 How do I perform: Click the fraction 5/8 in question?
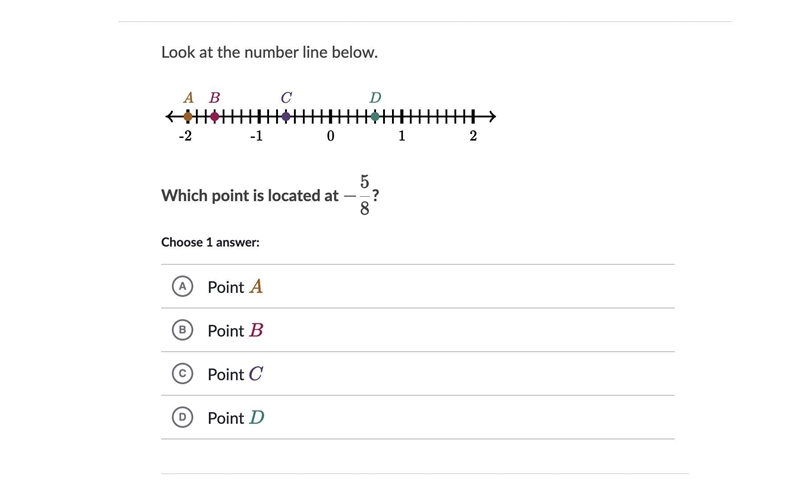[x=364, y=195]
